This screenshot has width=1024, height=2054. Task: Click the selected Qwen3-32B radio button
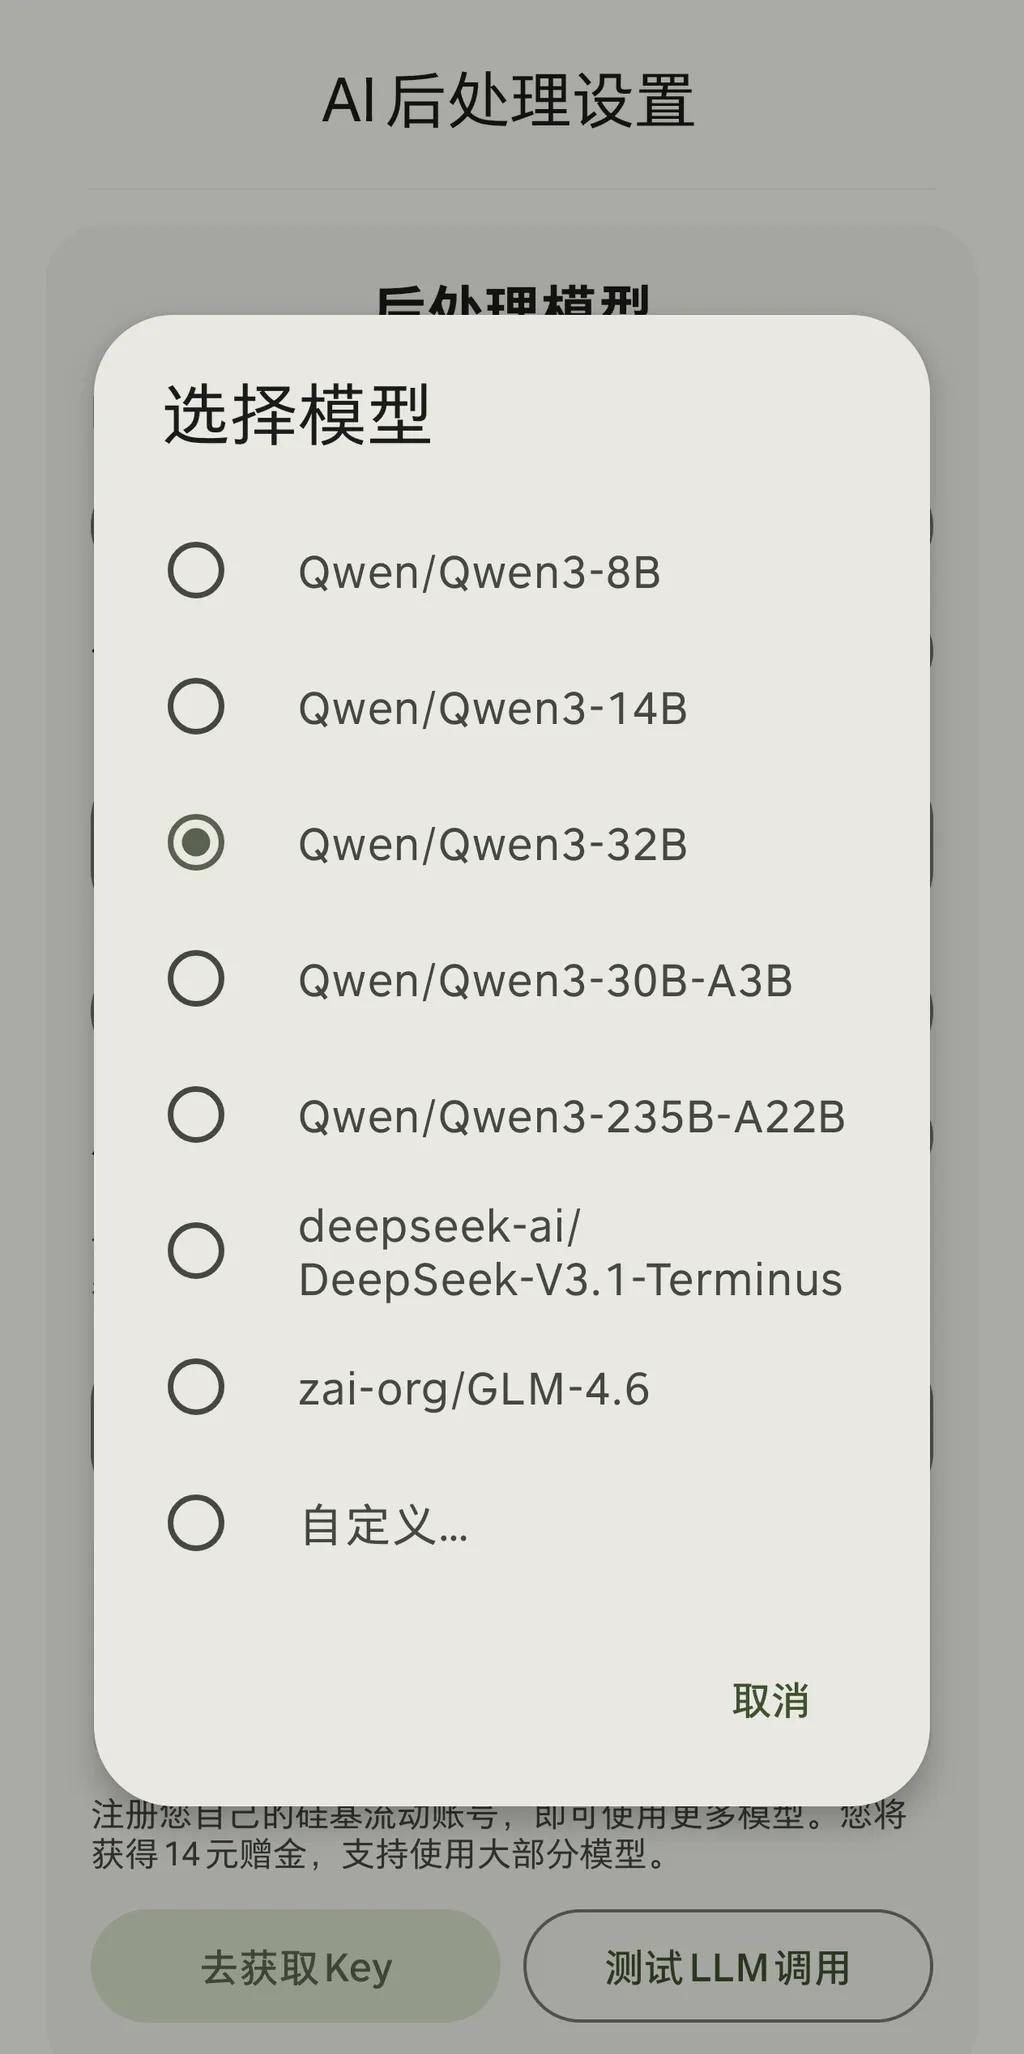tap(196, 843)
